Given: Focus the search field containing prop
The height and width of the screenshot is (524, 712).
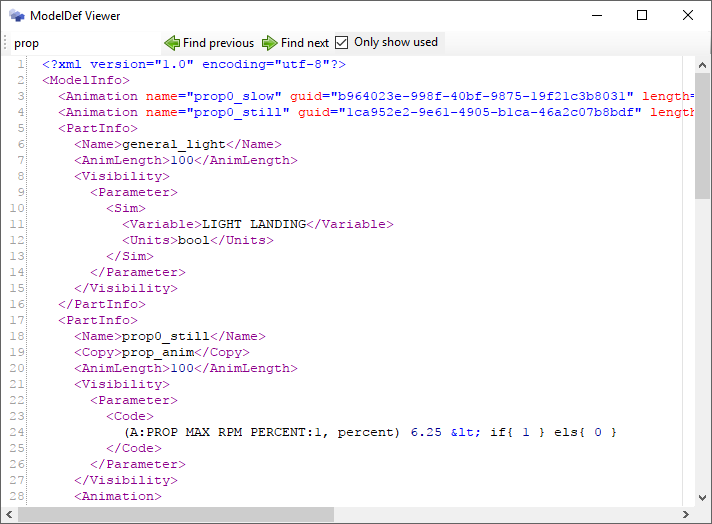Looking at the screenshot, I should pyautogui.click(x=84, y=43).
